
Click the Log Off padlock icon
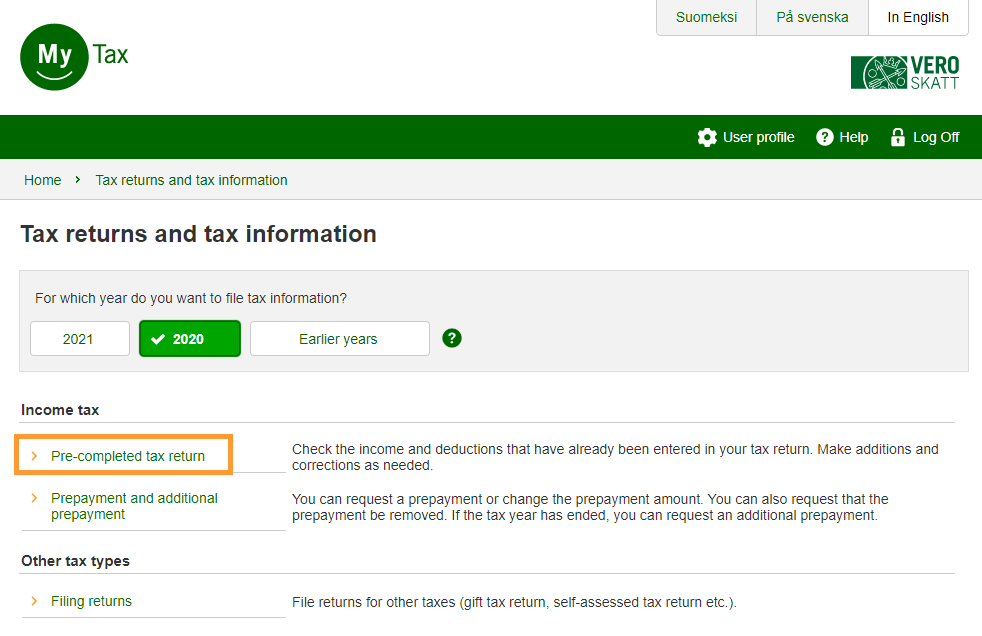click(897, 137)
